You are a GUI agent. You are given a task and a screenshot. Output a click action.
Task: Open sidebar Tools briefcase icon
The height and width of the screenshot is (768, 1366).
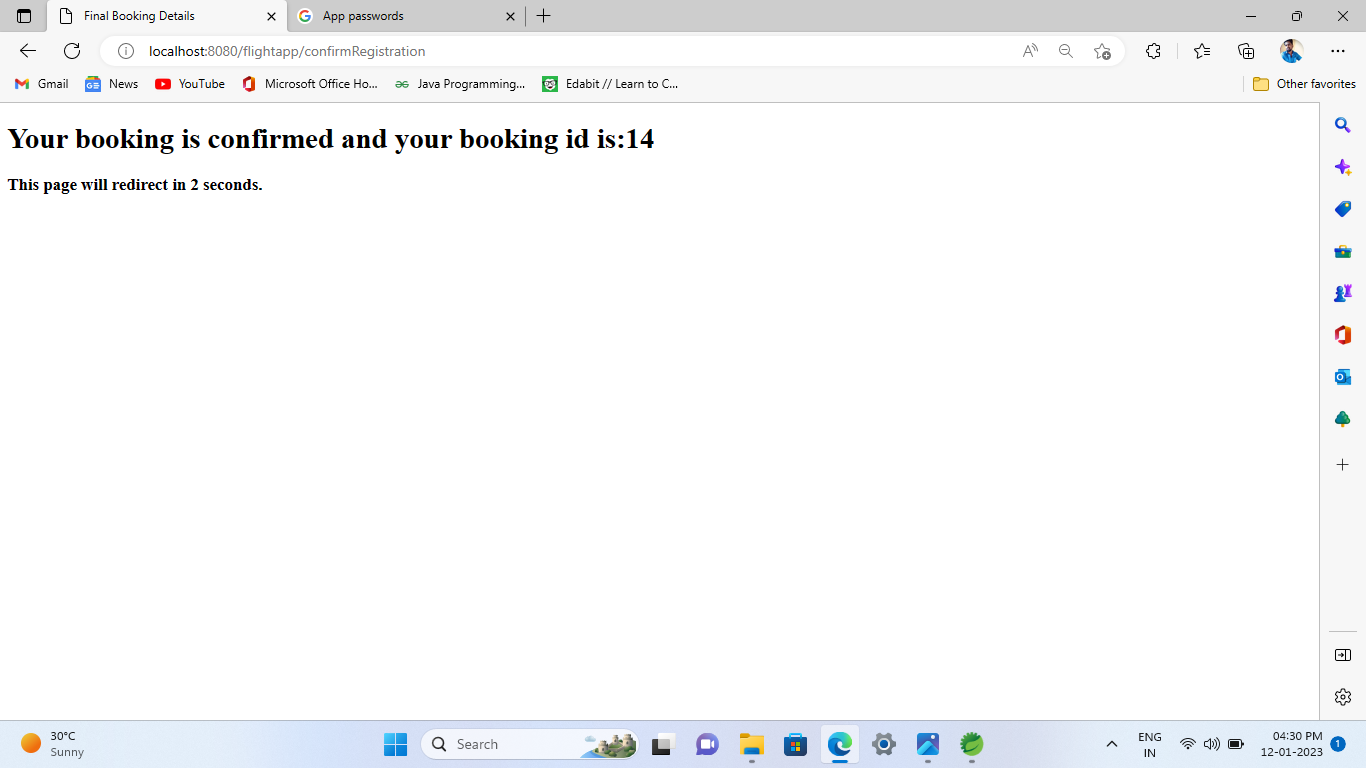pyautogui.click(x=1343, y=251)
